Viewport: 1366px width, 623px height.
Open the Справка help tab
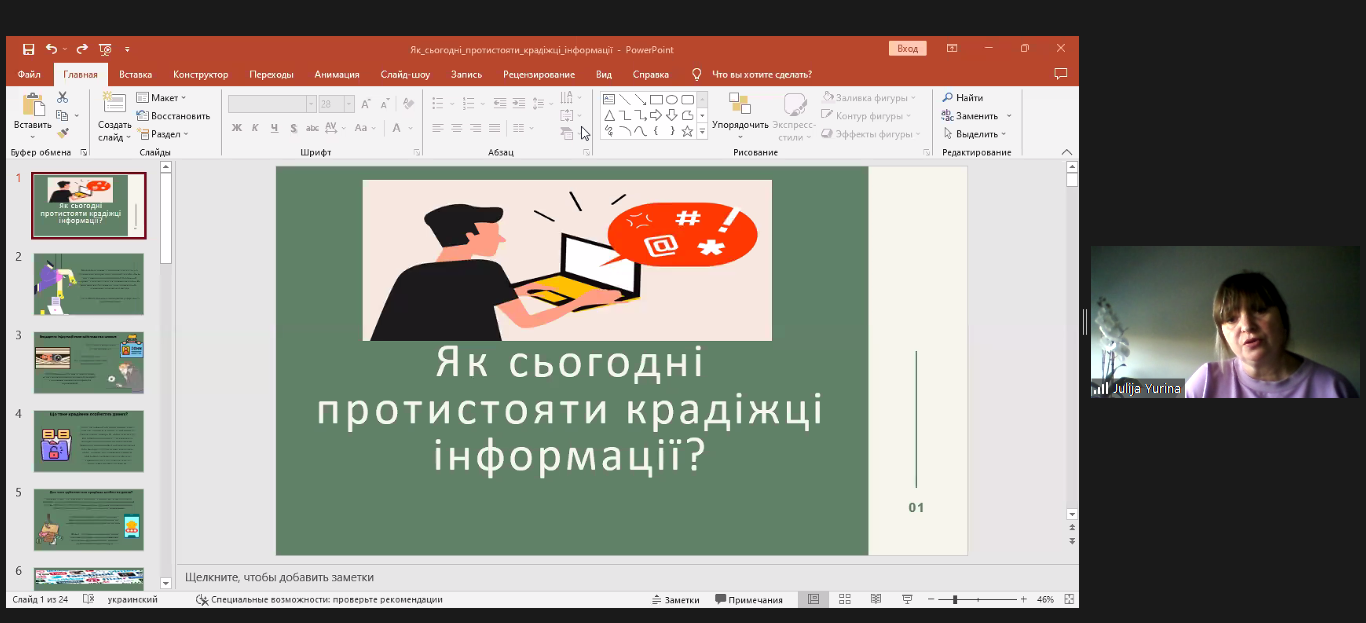point(651,74)
